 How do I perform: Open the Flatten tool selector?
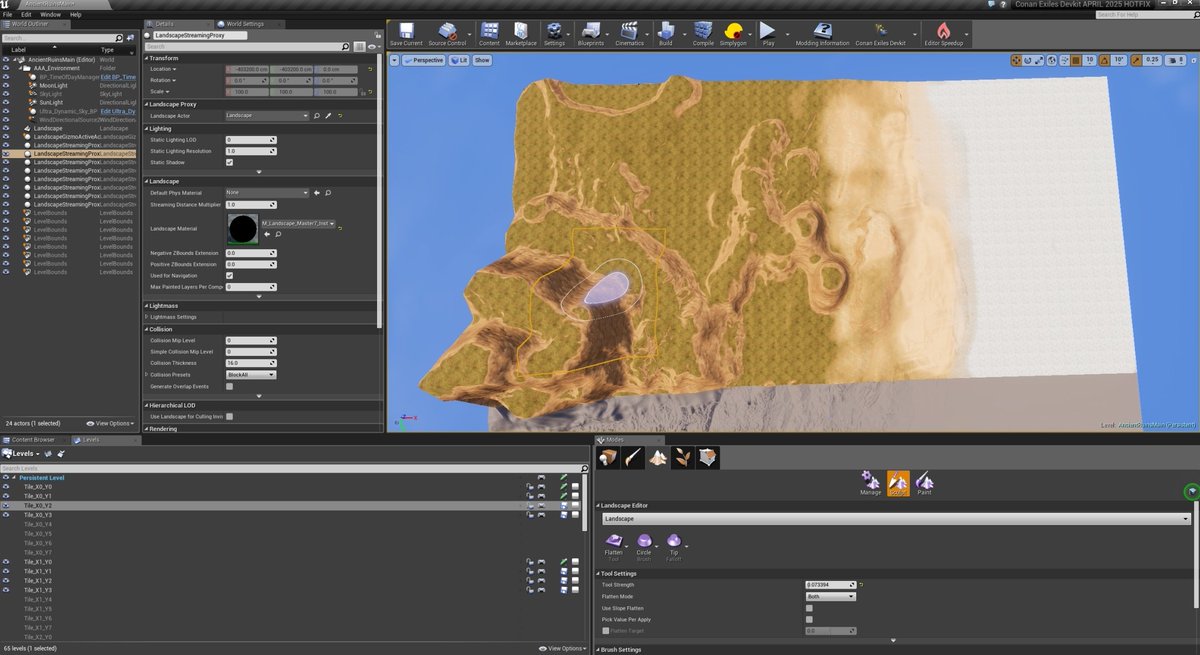[x=614, y=546]
